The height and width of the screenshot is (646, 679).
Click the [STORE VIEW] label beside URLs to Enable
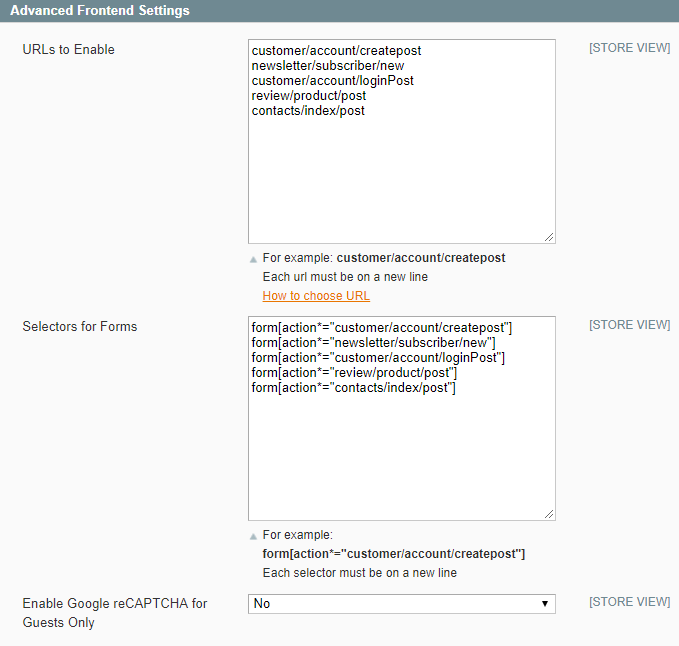tap(629, 48)
